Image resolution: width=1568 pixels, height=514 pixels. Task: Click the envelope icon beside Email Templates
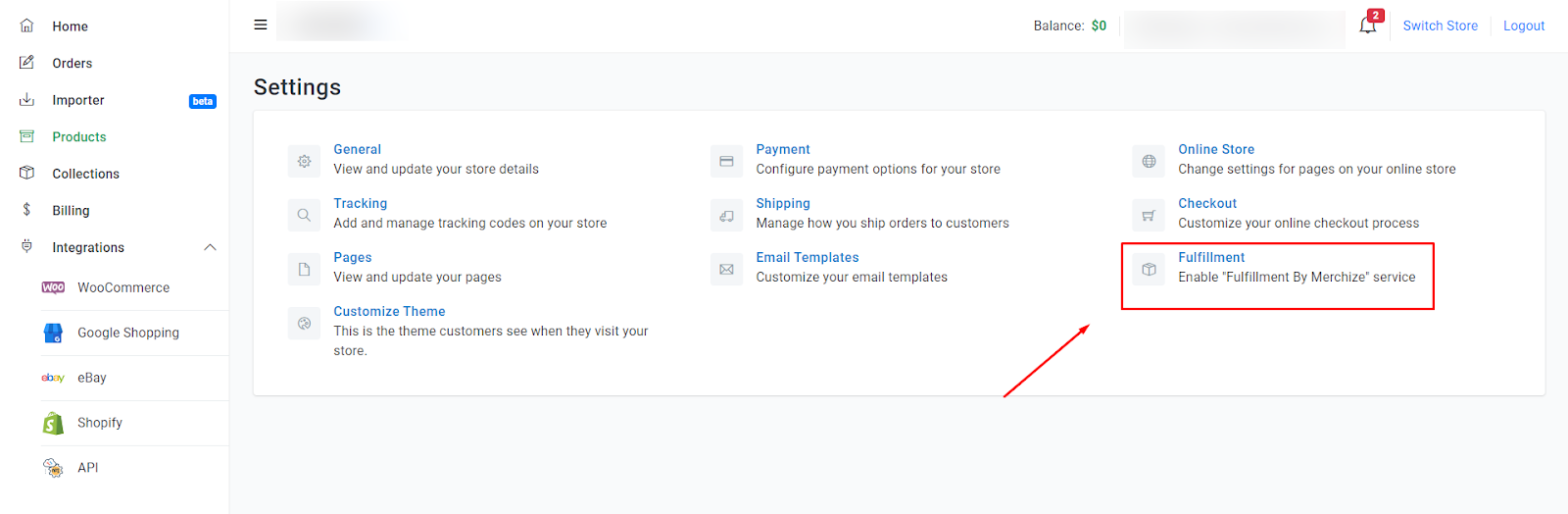point(727,269)
